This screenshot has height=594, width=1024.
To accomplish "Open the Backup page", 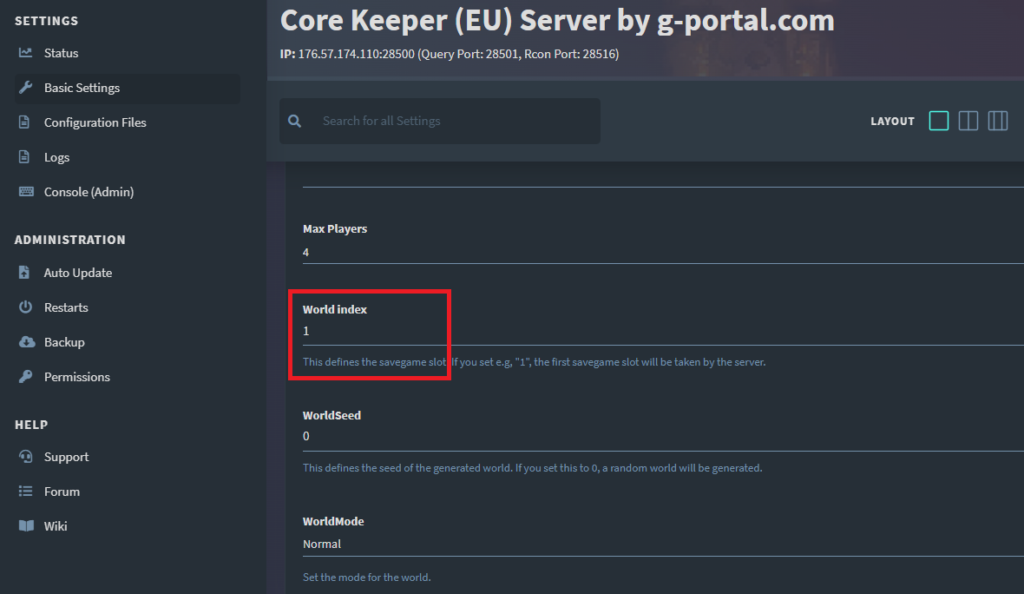I will pos(64,342).
